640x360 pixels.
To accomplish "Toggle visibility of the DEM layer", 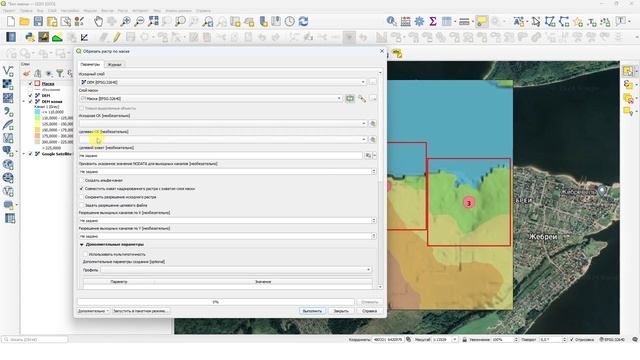I will point(30,96).
